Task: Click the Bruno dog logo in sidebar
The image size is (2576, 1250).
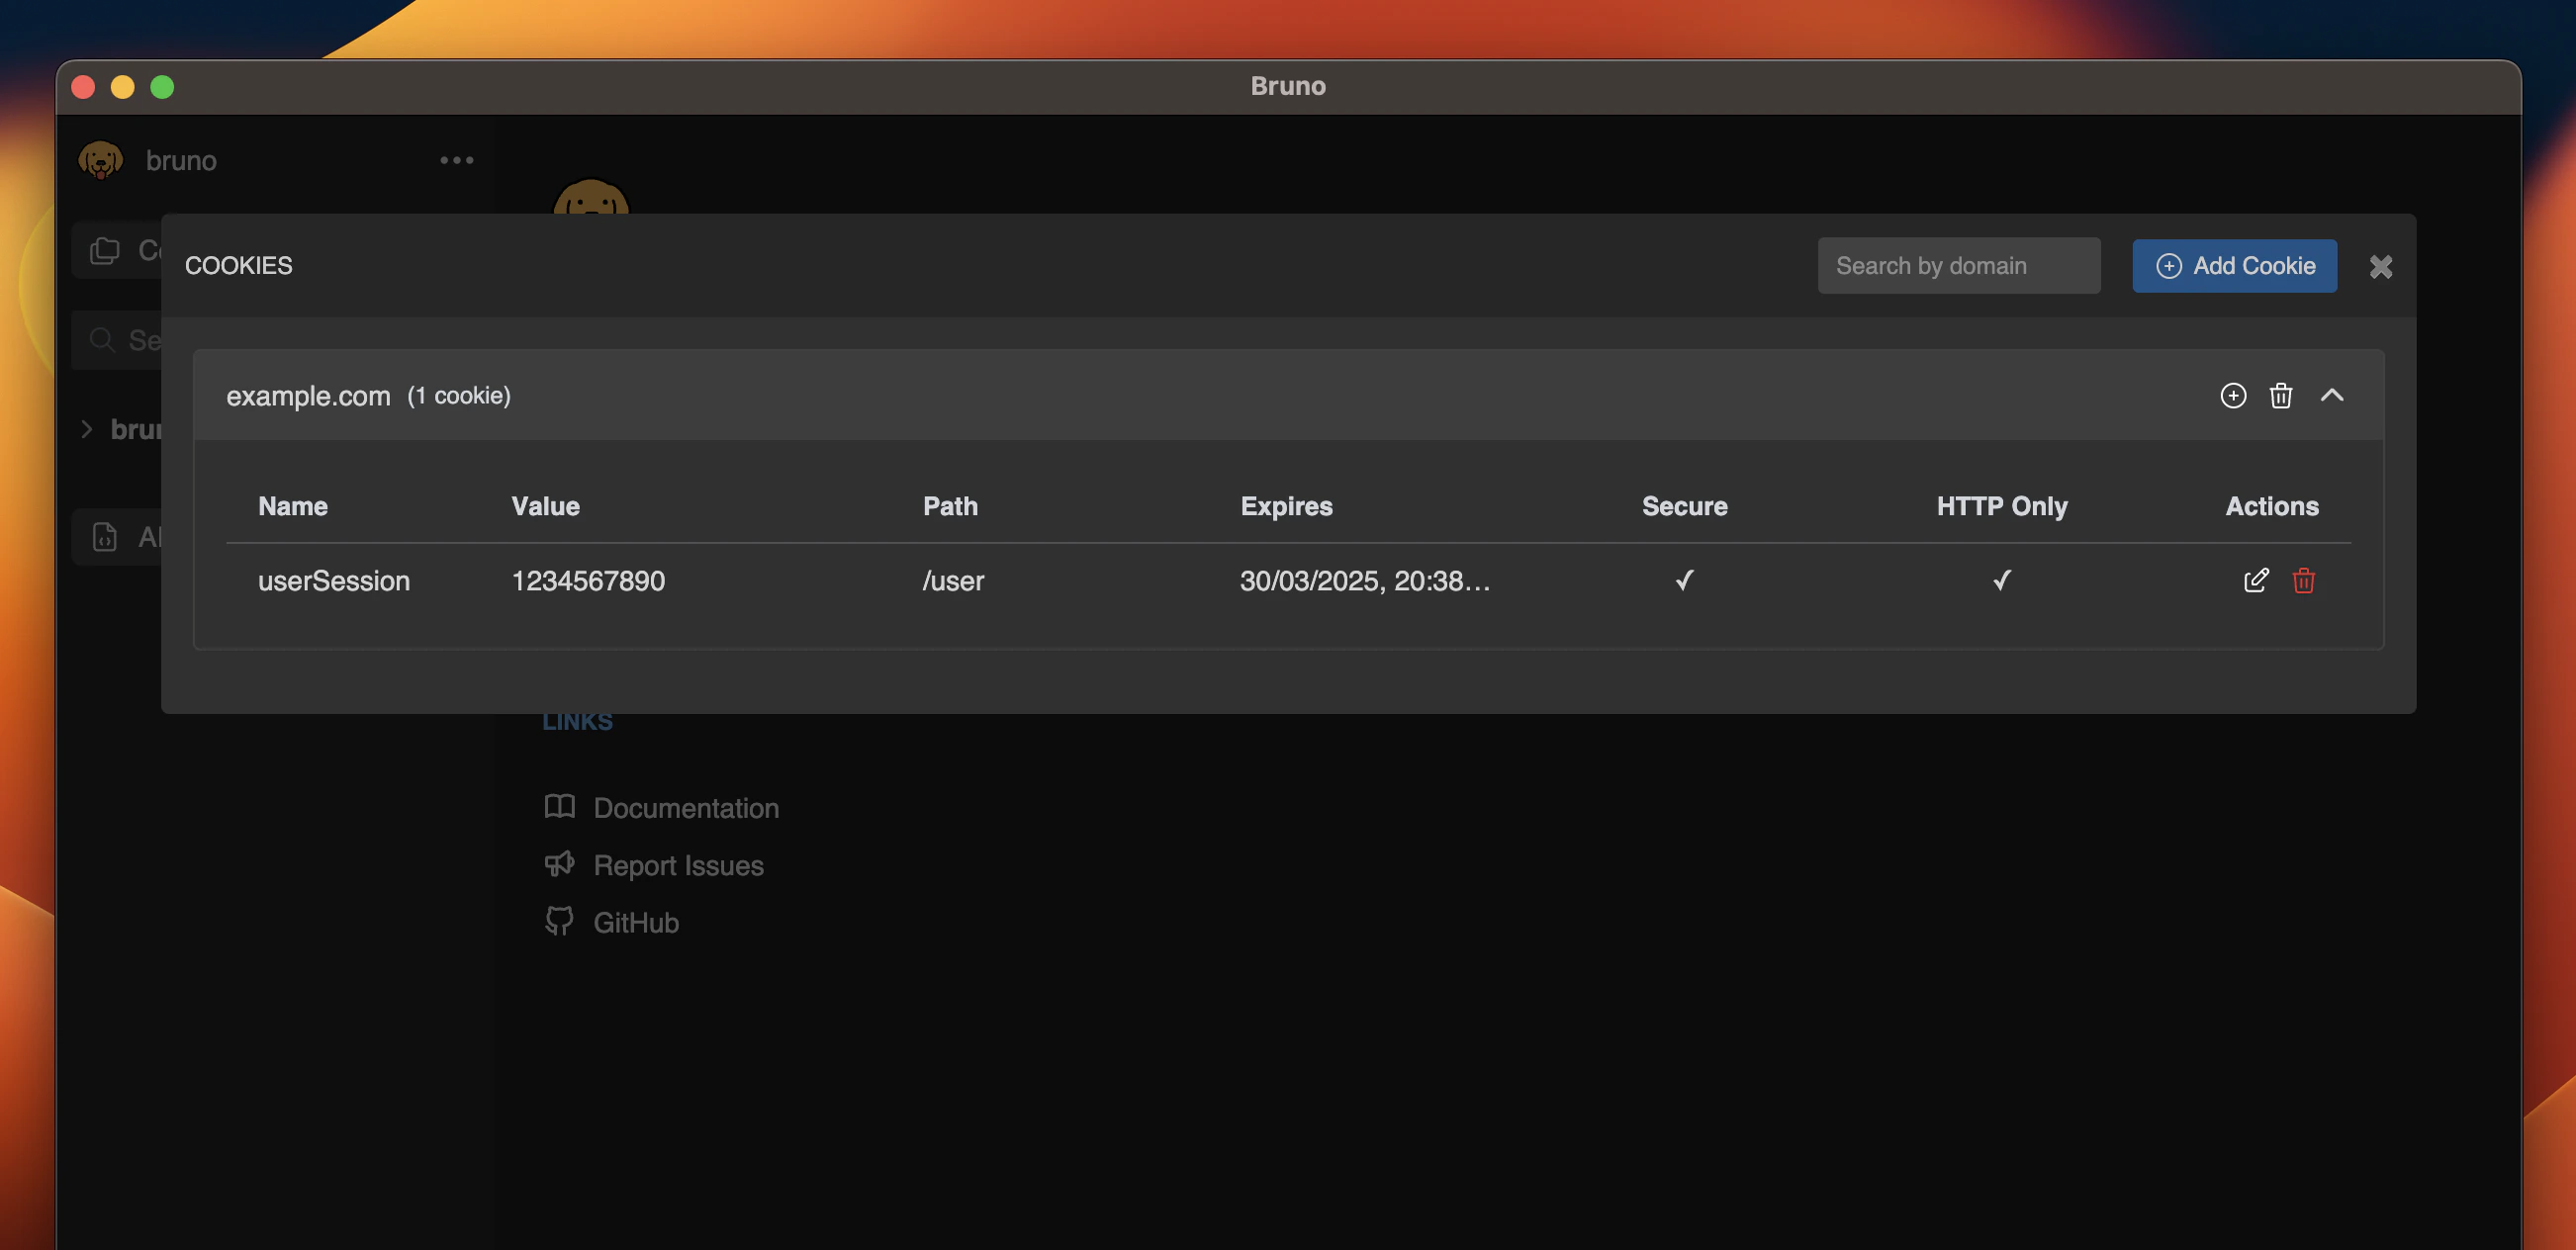Action: tap(100, 160)
